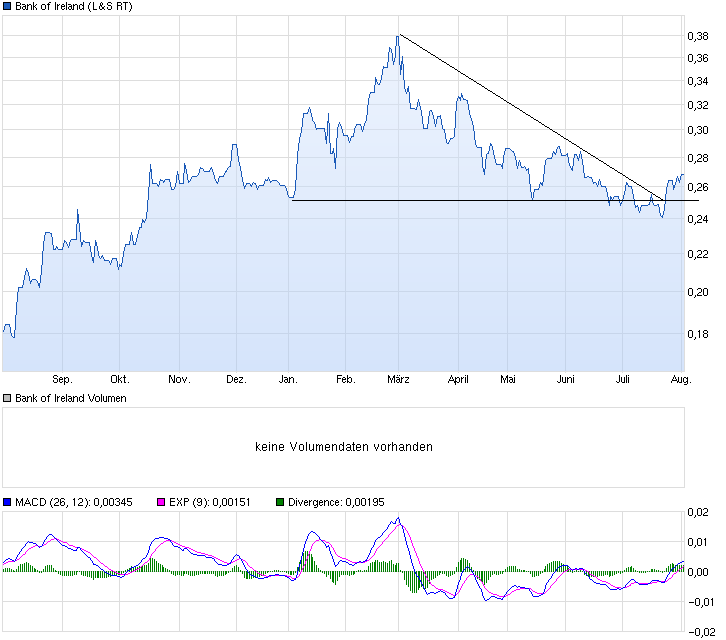This screenshot has width=726, height=640.
Task: Click the 0,32 price axis value
Action: (x=698, y=106)
